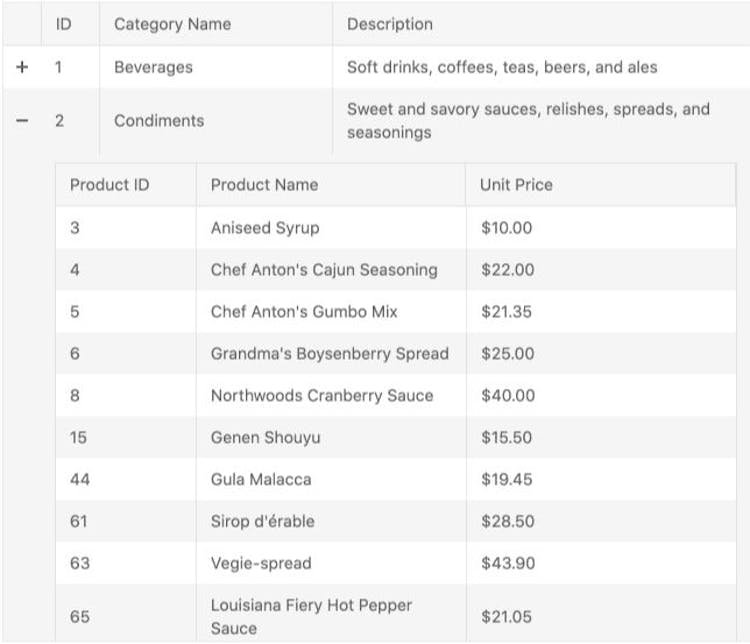Select Louisiana Fiery Hot Pepper Sauce row
Image resolution: width=750 pixels, height=644 pixels.
(311, 616)
